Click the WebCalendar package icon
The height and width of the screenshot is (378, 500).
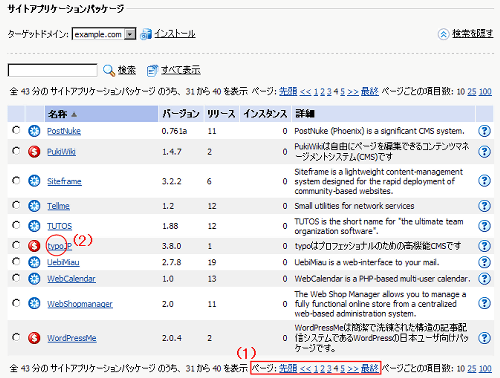pos(34,278)
